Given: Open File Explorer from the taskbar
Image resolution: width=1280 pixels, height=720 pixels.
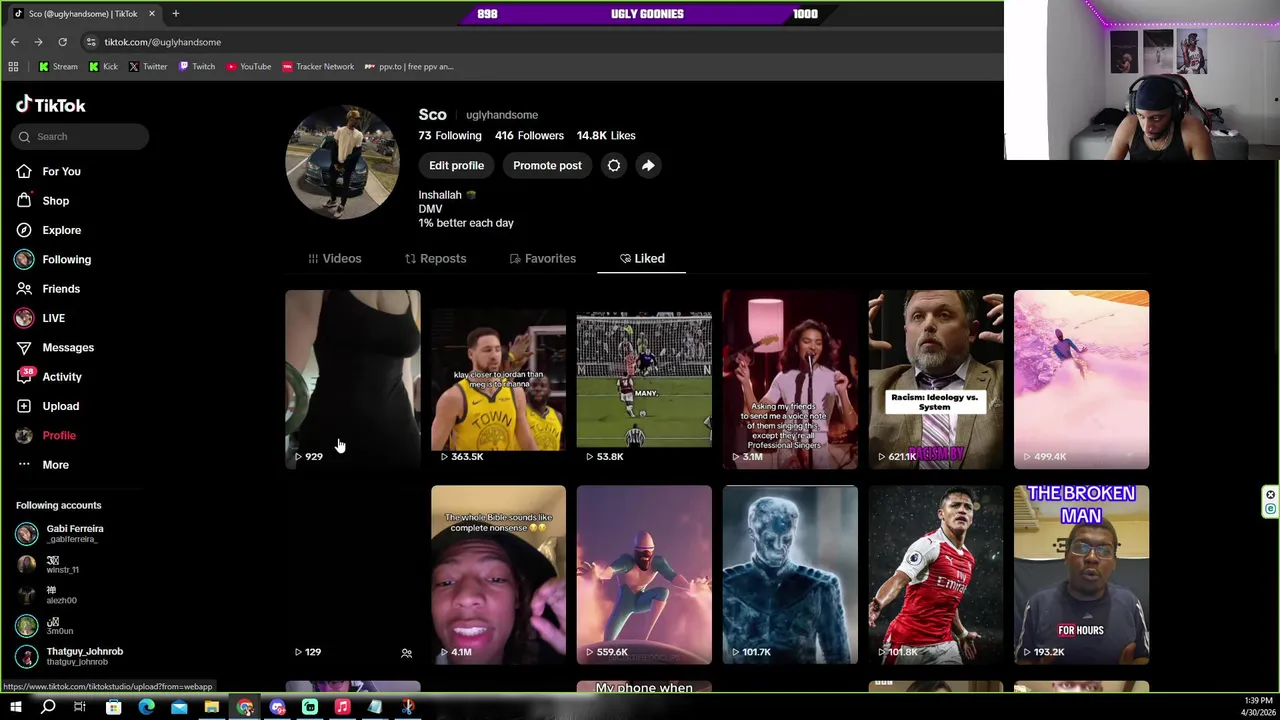Looking at the screenshot, I should (x=212, y=707).
